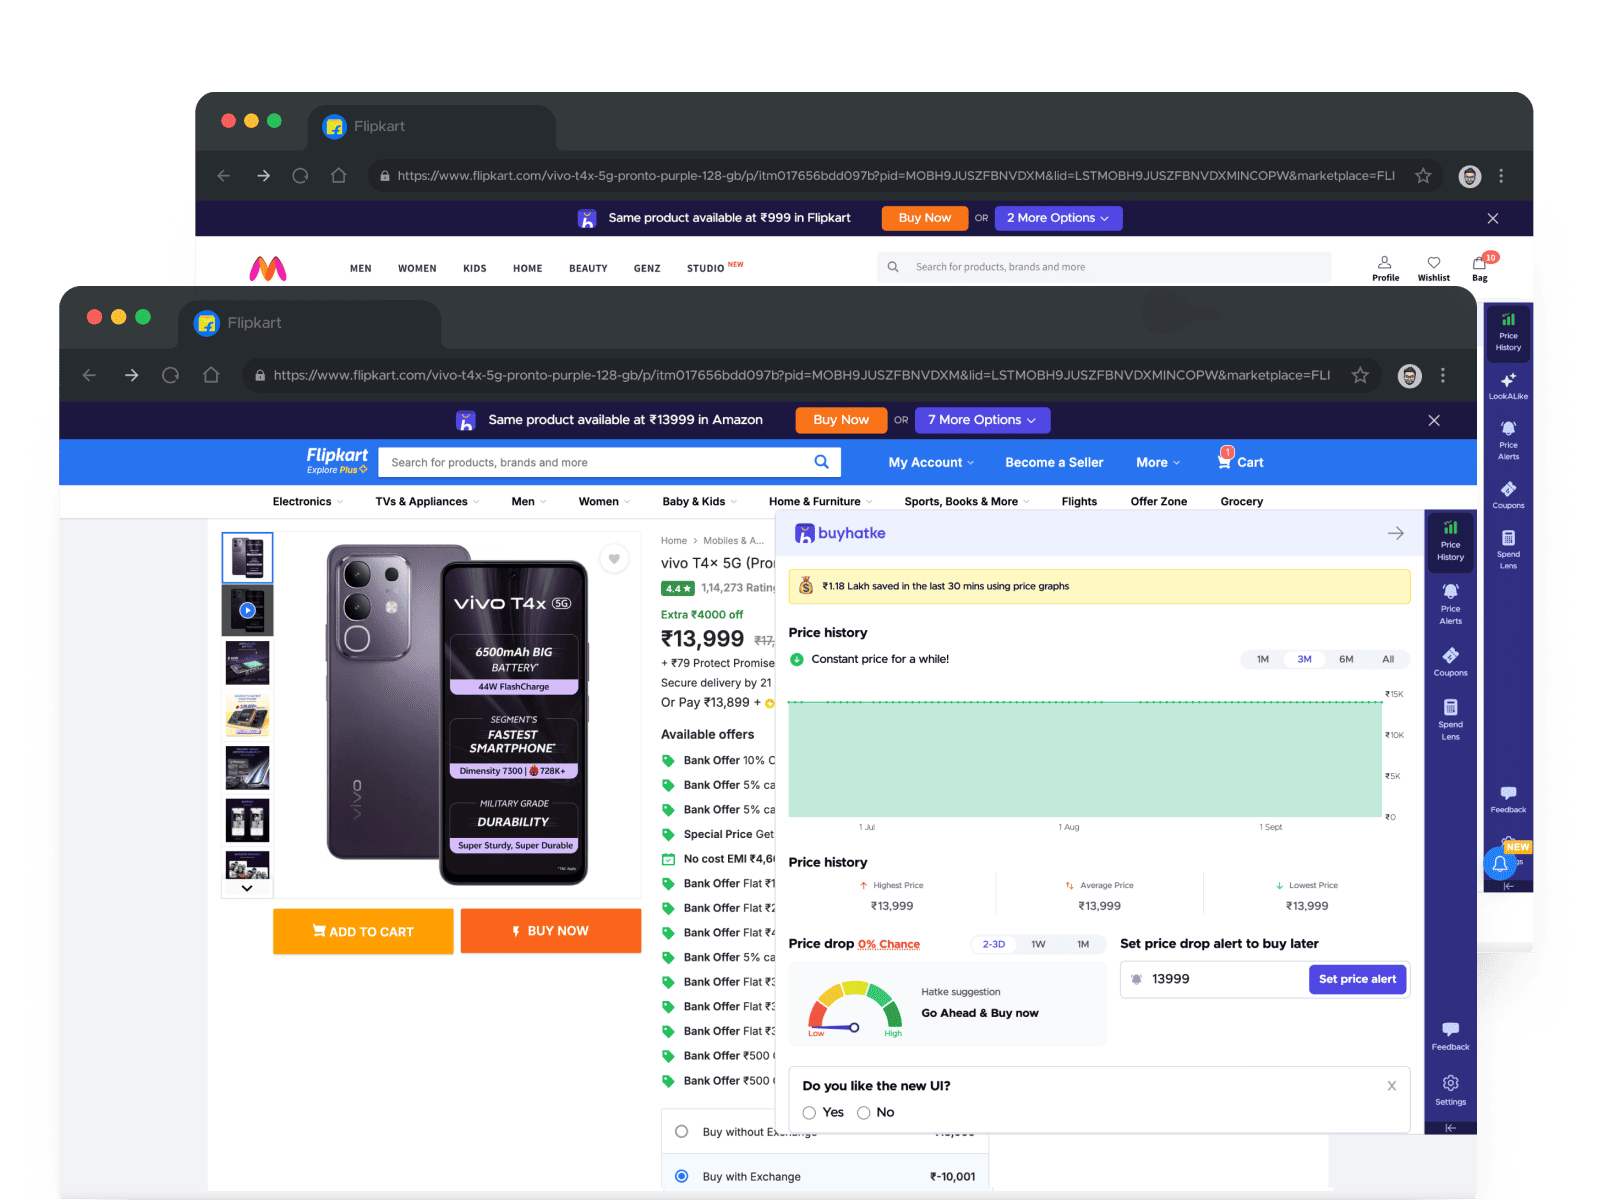Click Buy Now in the back window's banner
Screen dimensions: 1600x1200
pos(925,218)
